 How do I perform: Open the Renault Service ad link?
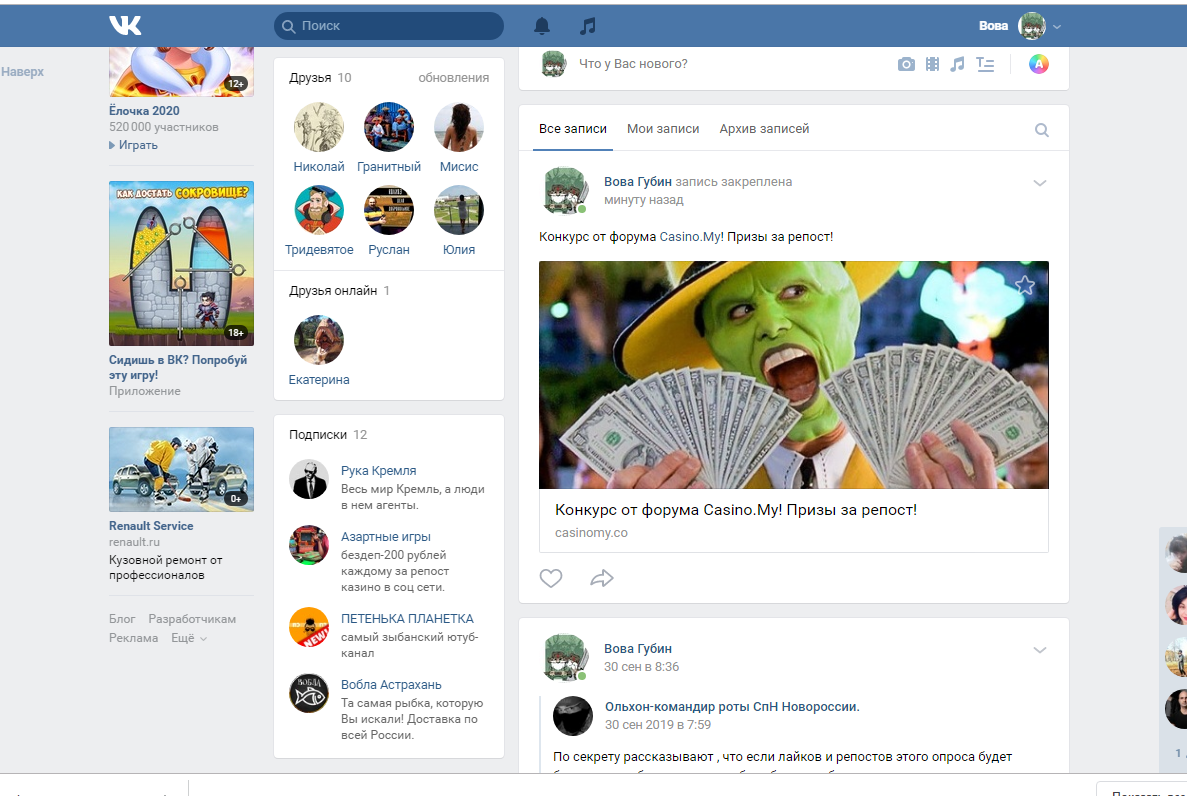(x=151, y=526)
